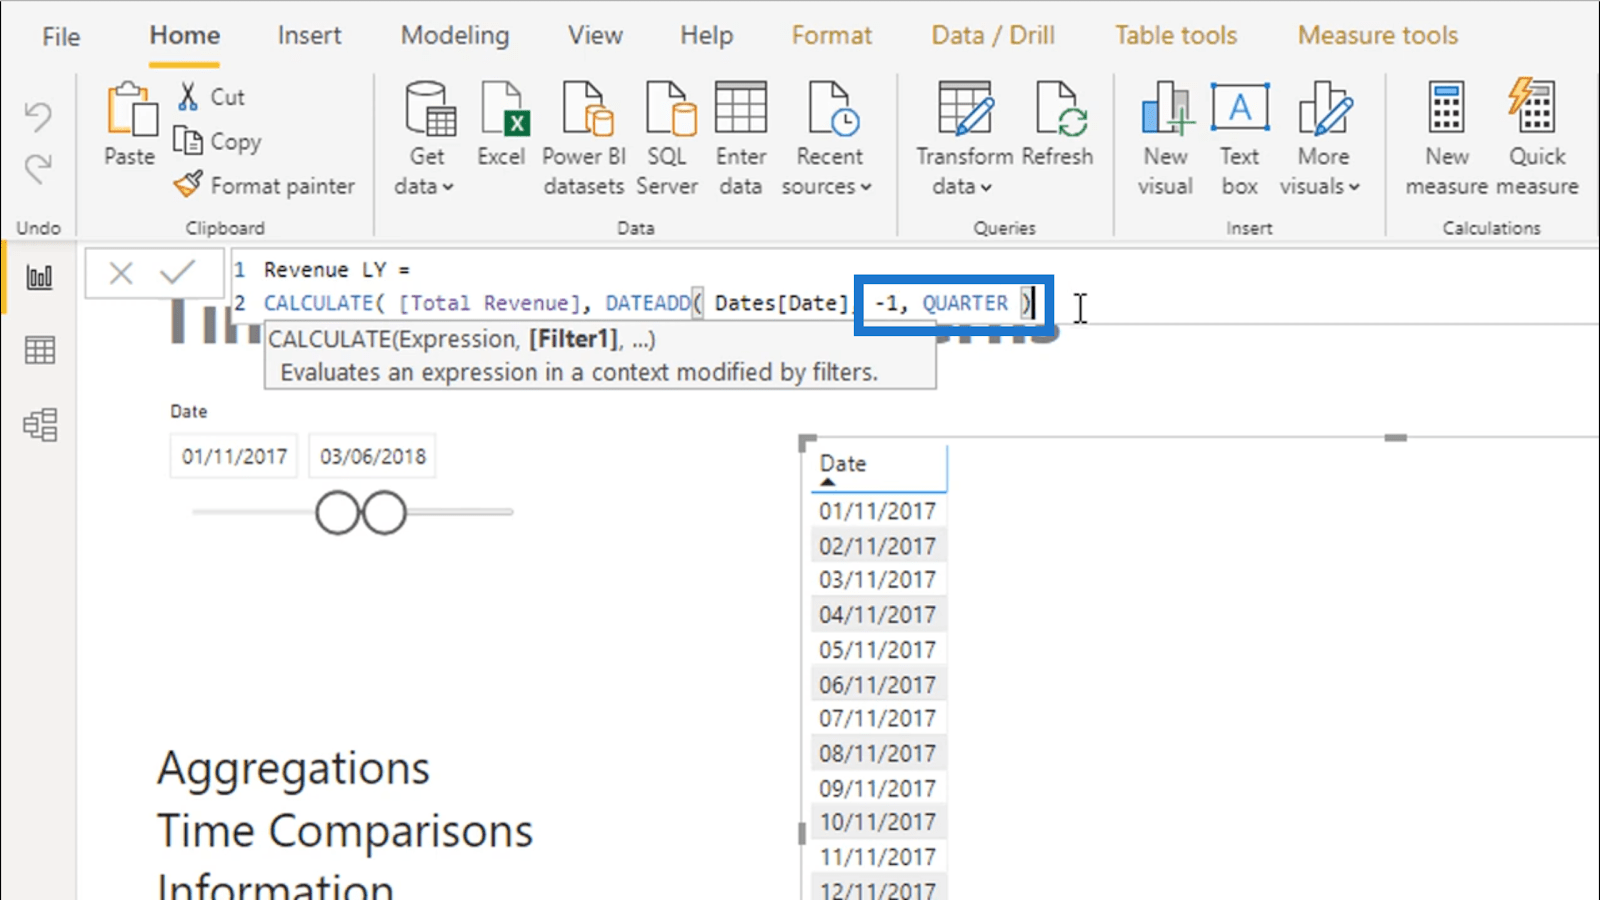The height and width of the screenshot is (900, 1600).
Task: Click the [Total Revenue] measure in formula
Action: 488,303
